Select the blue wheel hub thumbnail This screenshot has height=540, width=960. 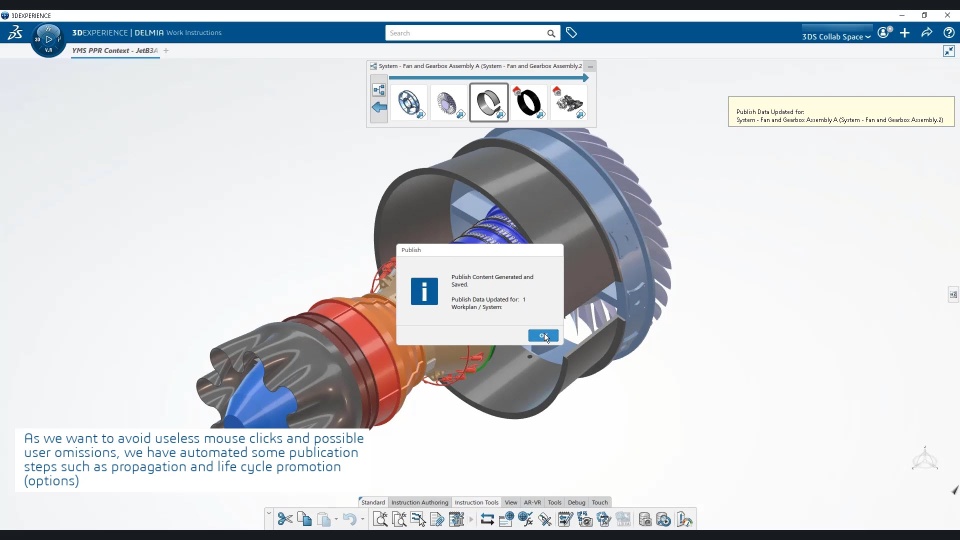[x=410, y=102]
